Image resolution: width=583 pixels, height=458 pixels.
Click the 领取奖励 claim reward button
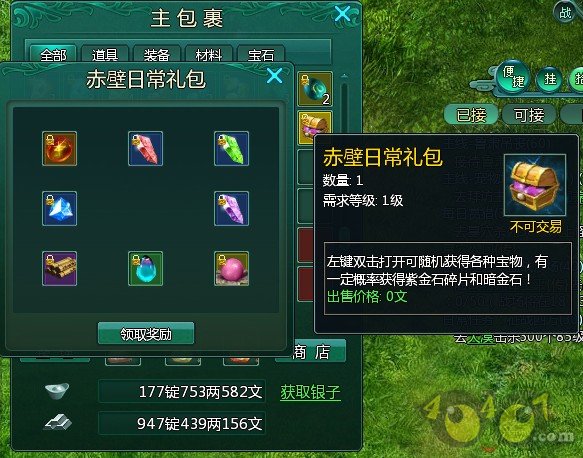(x=146, y=333)
